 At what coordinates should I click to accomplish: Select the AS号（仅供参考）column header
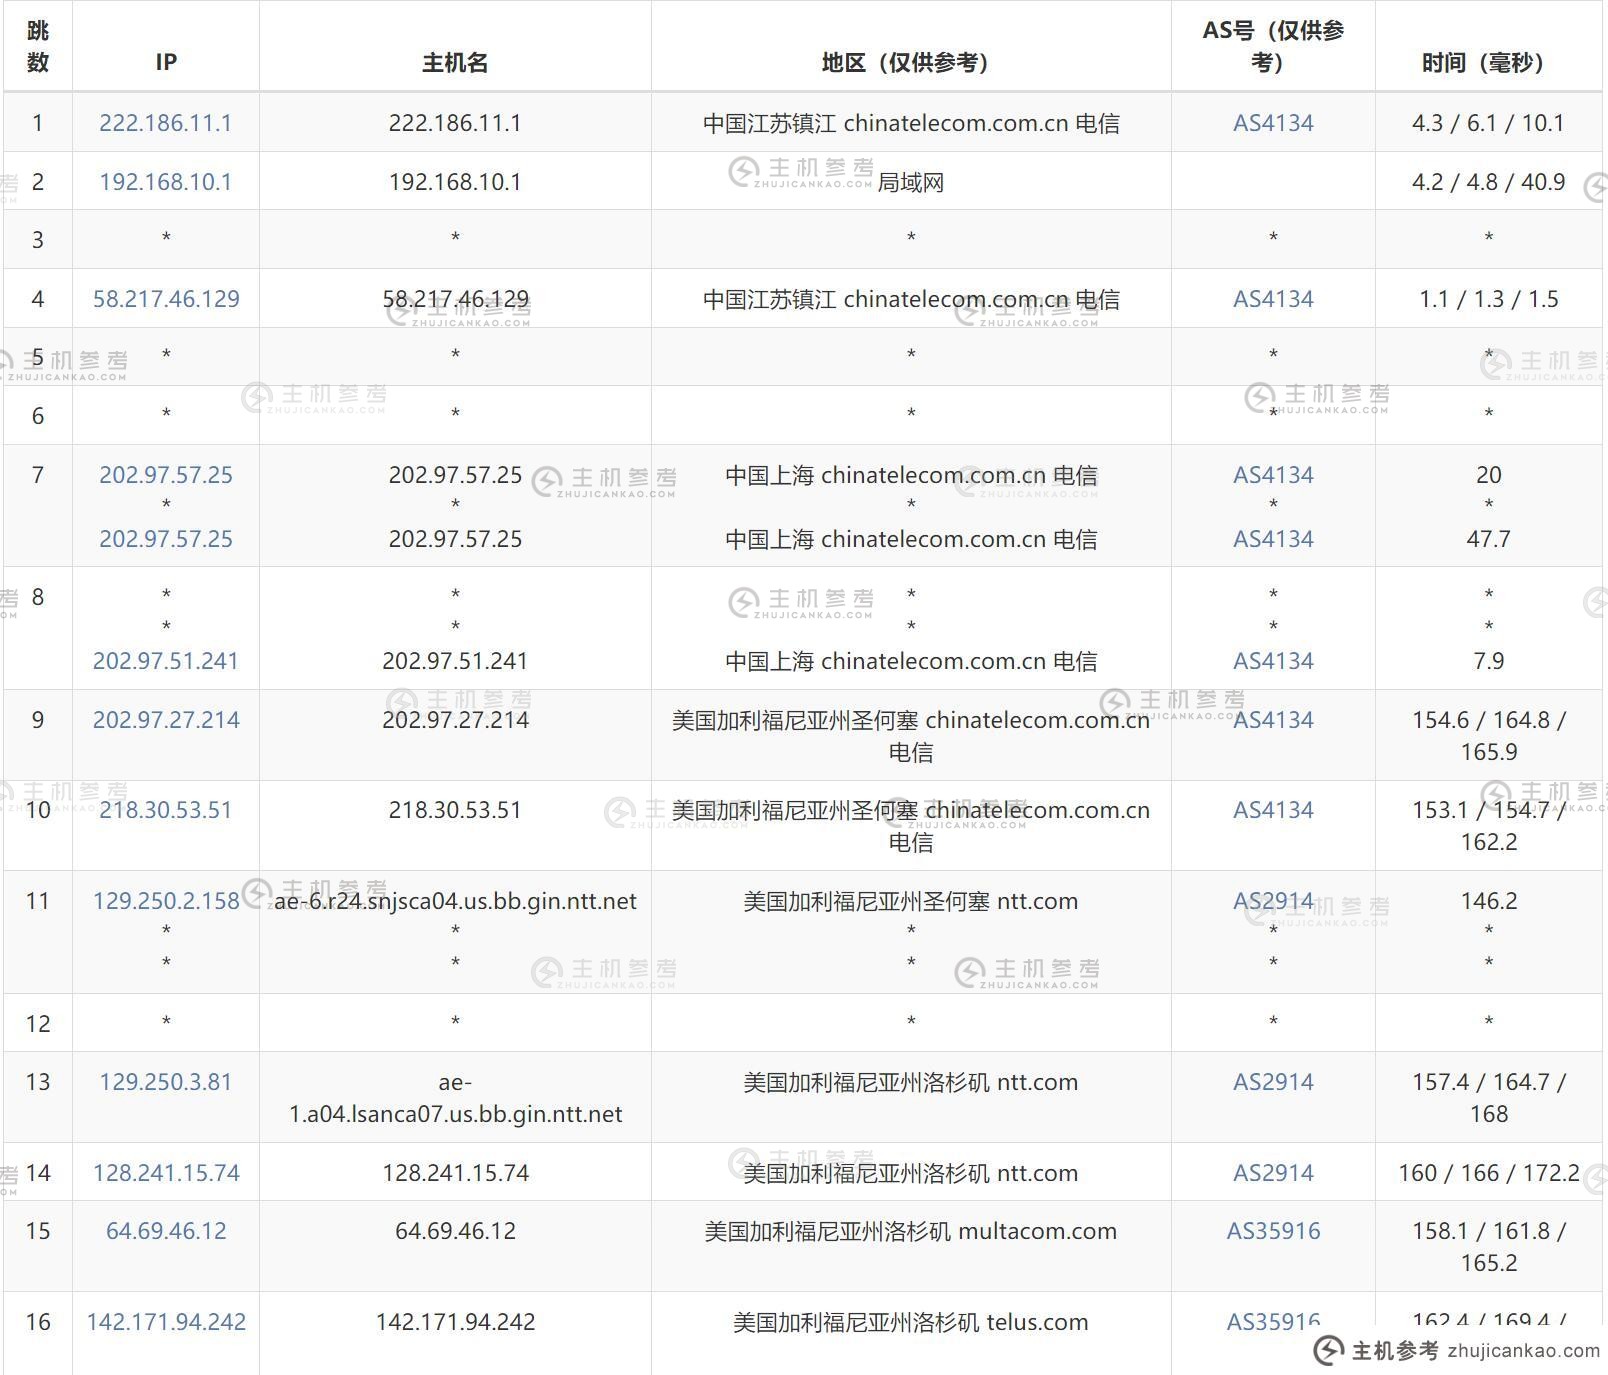pyautogui.click(x=1273, y=46)
